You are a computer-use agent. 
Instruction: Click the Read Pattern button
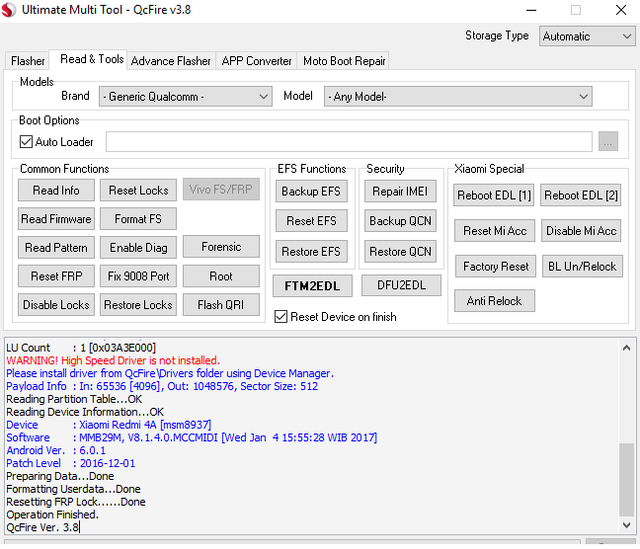click(x=56, y=247)
